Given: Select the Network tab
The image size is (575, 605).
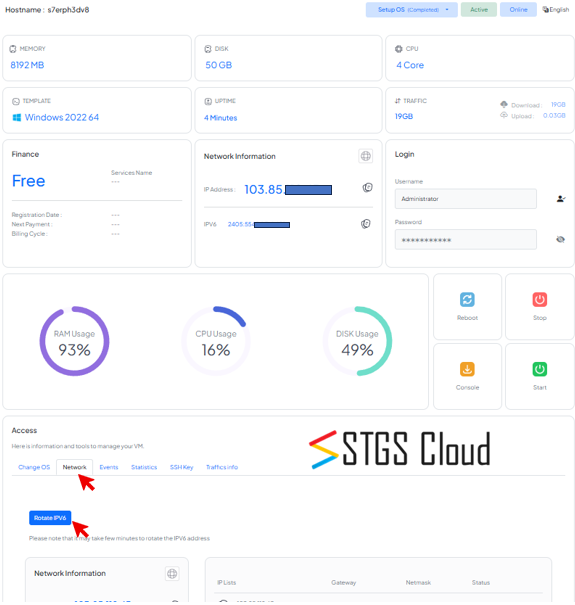Looking at the screenshot, I should 74,467.
